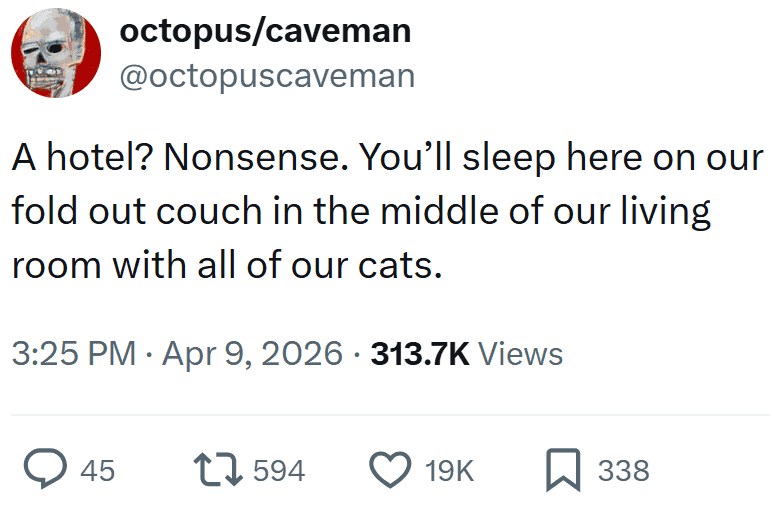Click the Views label

point(521,353)
